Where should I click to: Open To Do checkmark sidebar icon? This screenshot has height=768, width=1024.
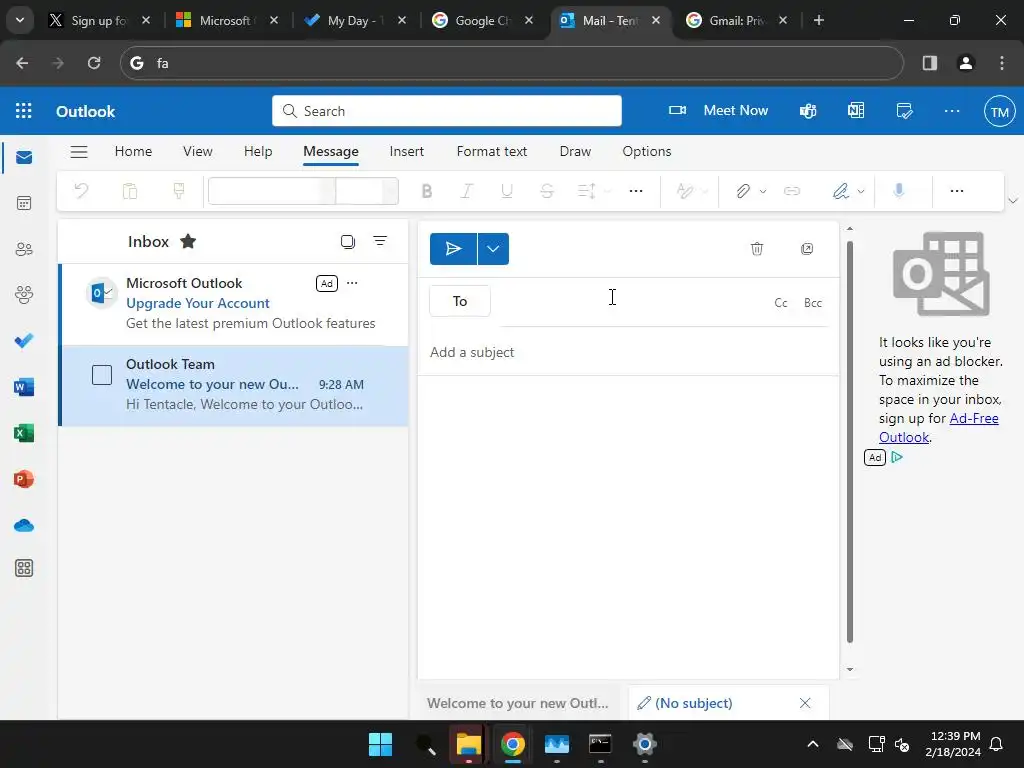(24, 341)
